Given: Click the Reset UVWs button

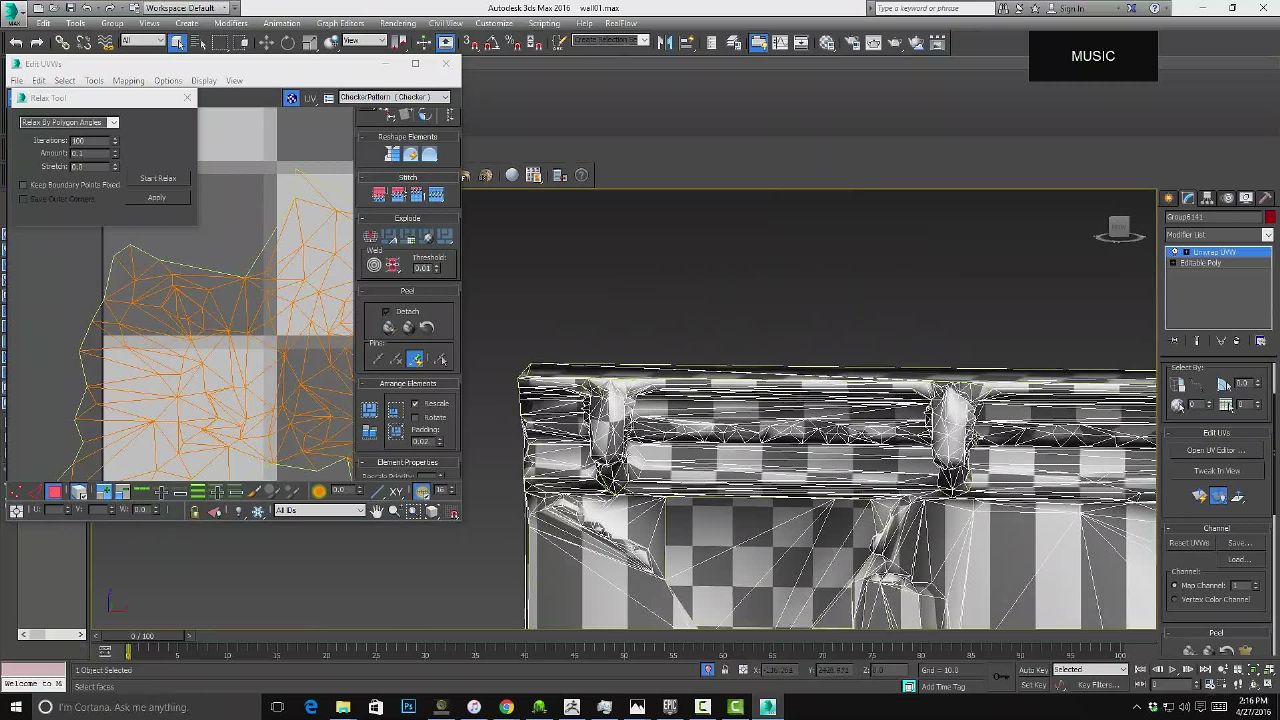Looking at the screenshot, I should point(1190,543).
